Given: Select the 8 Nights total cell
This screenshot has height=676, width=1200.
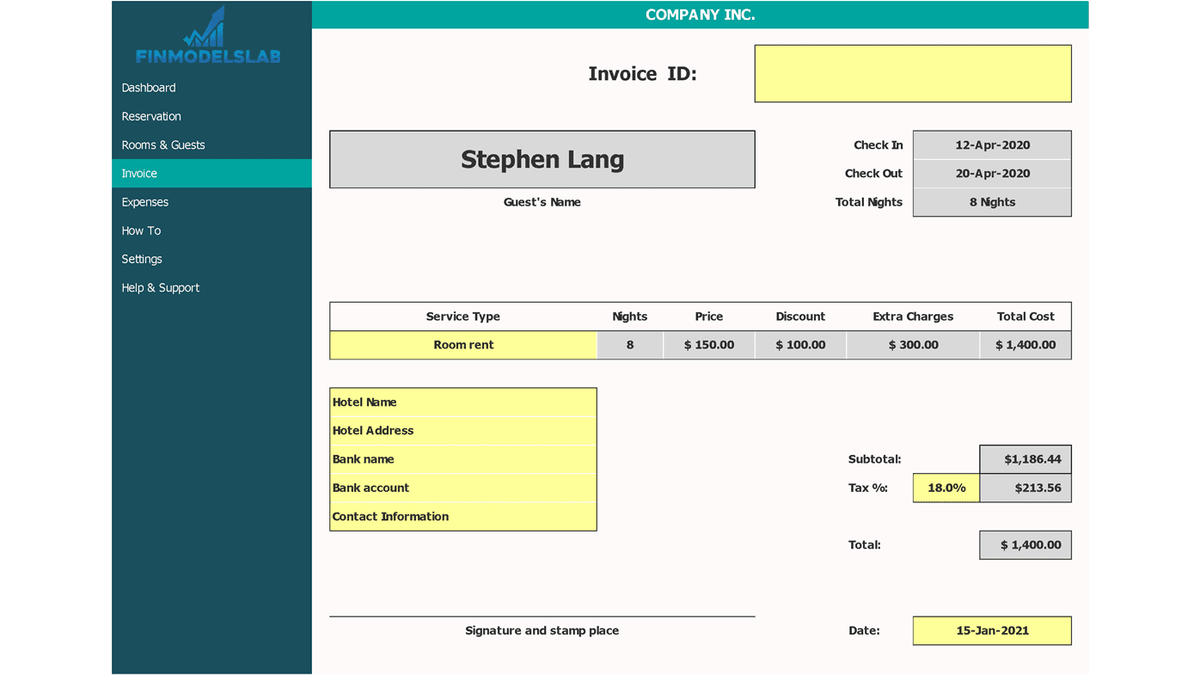Looking at the screenshot, I should [992, 202].
